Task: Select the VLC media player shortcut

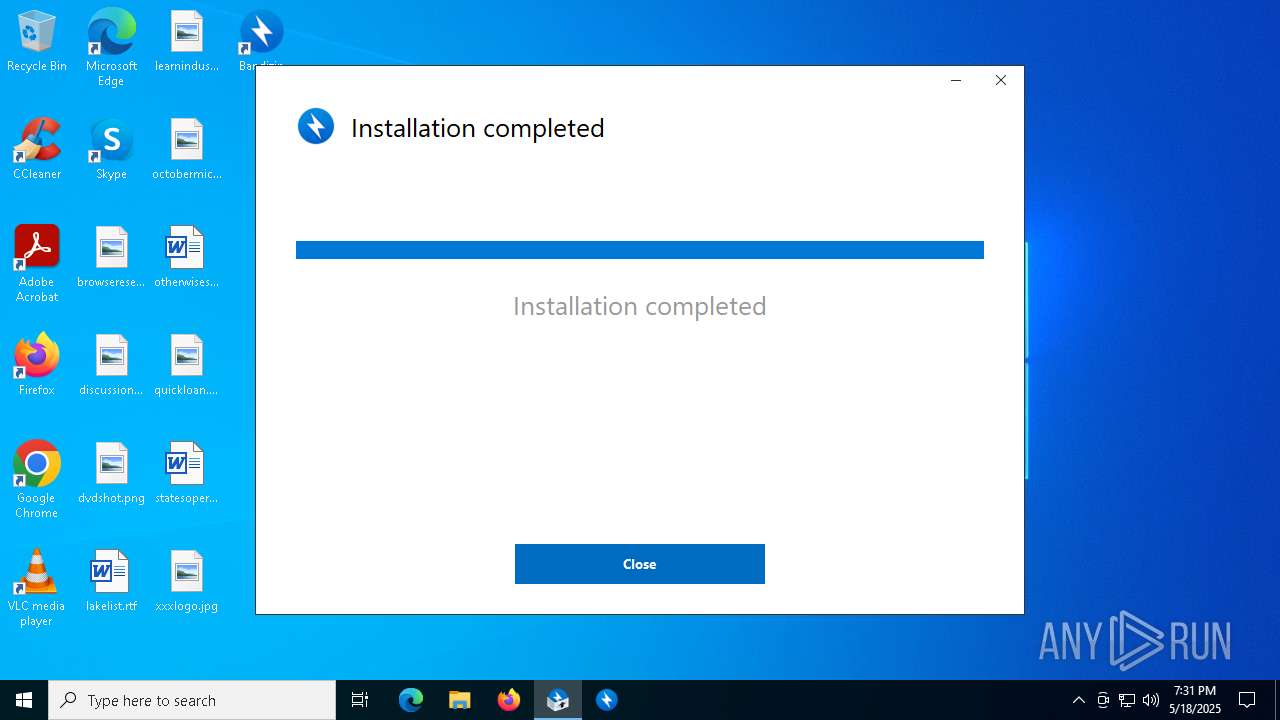Action: click(x=37, y=588)
